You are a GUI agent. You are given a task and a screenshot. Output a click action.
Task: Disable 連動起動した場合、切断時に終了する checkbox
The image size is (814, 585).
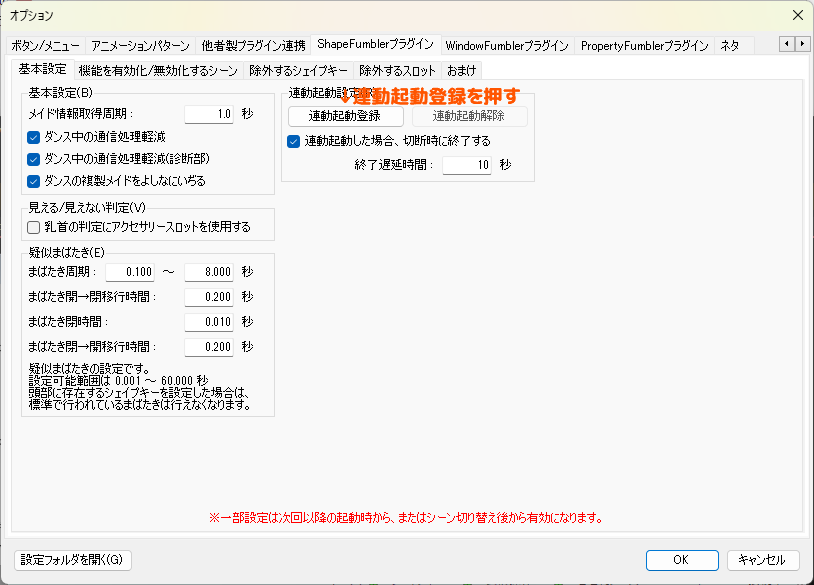[294, 141]
